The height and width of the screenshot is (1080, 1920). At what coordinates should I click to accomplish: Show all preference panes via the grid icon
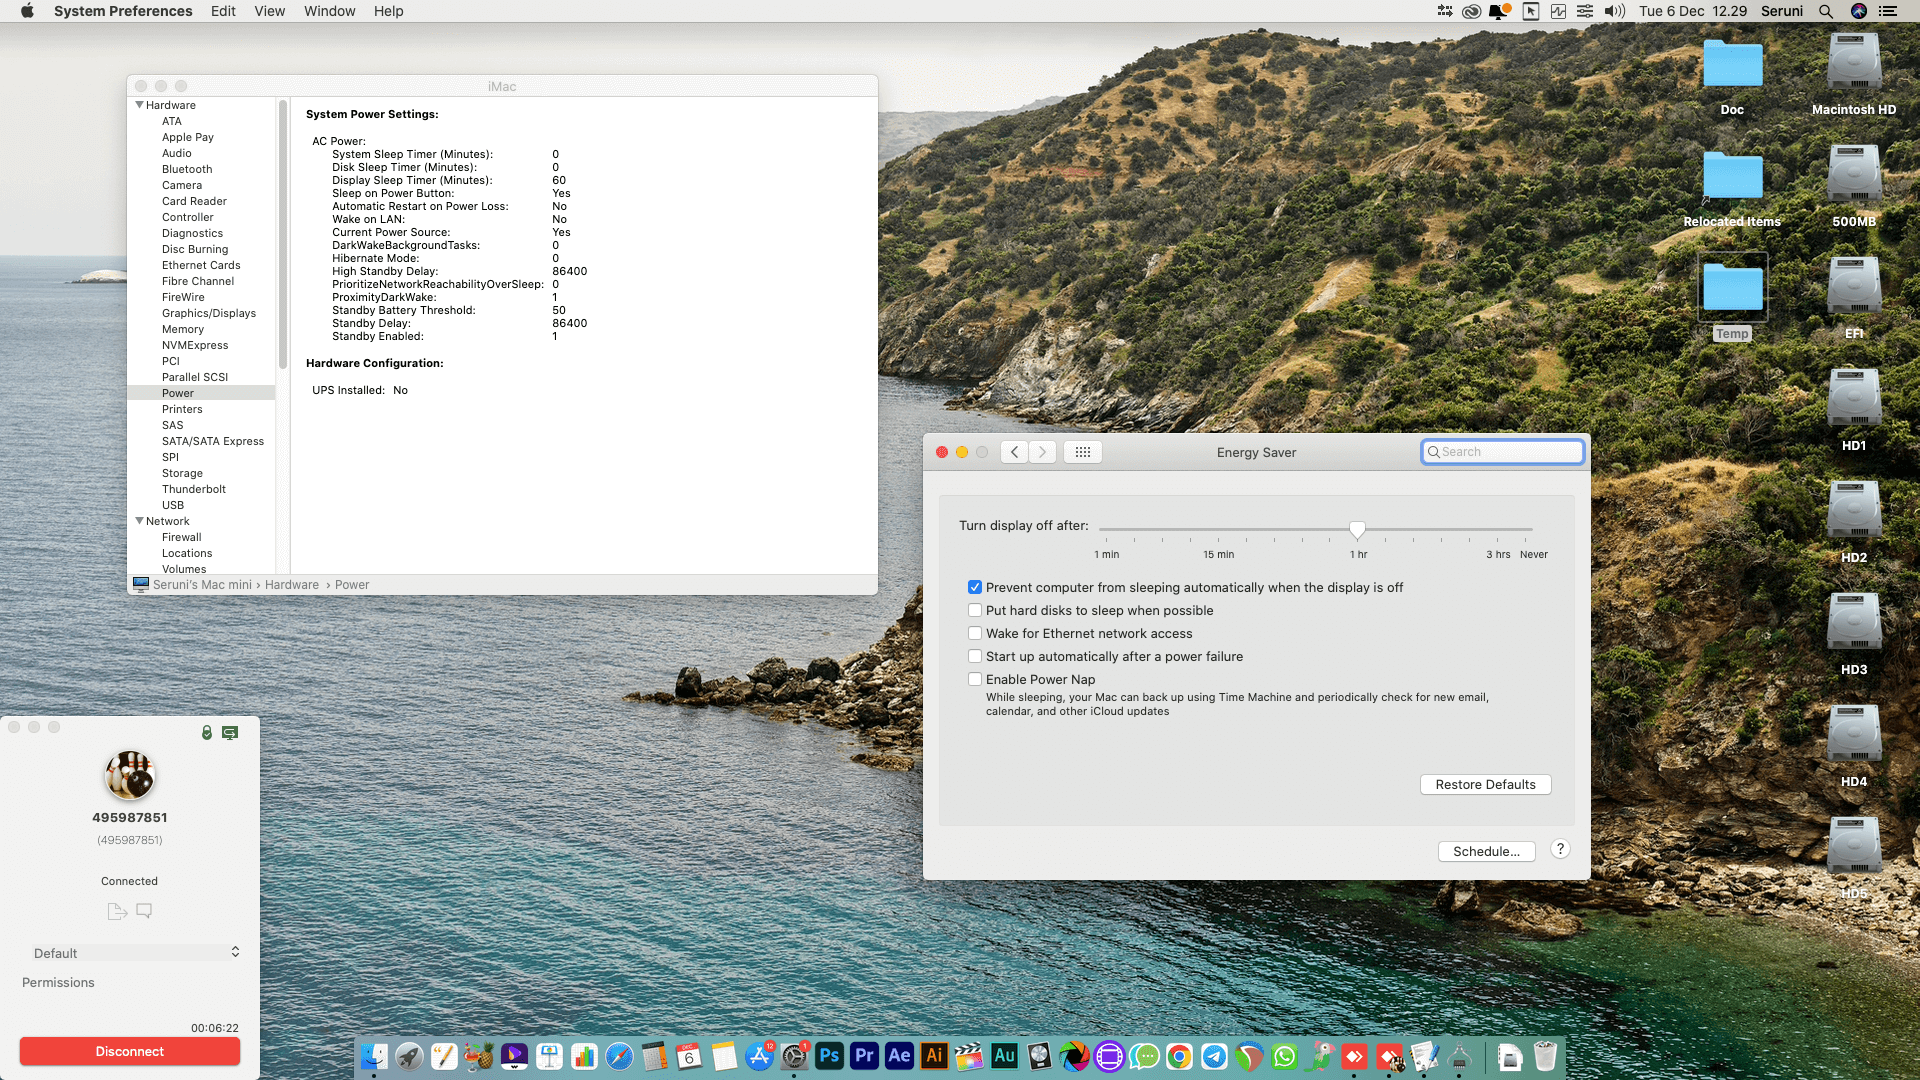[1082, 452]
